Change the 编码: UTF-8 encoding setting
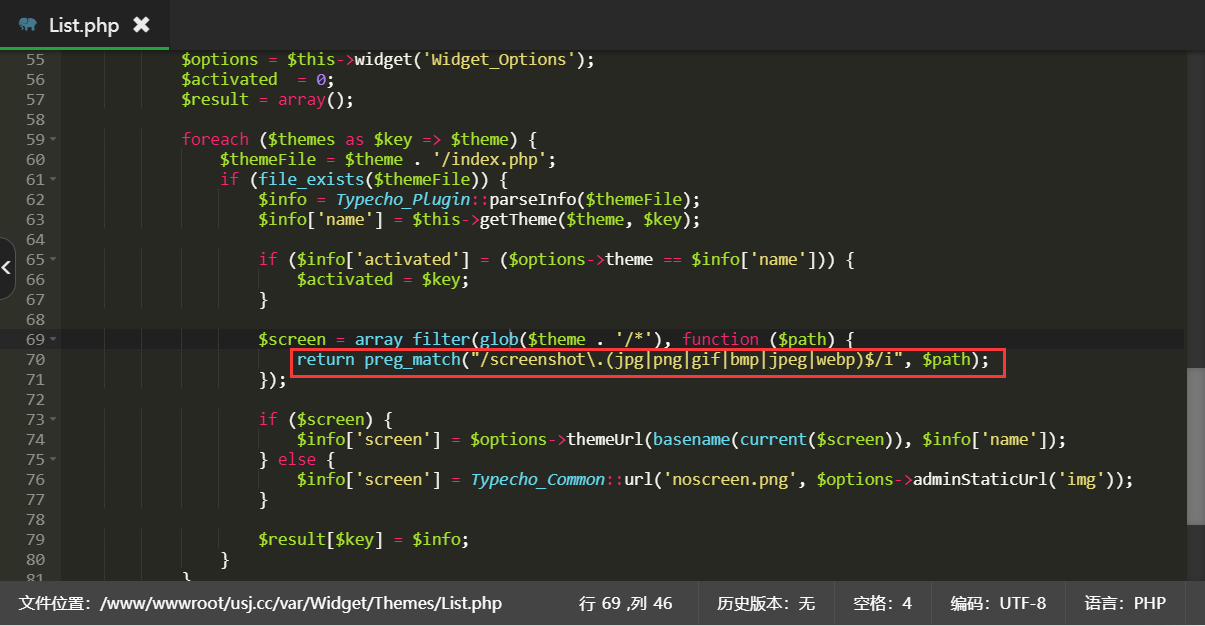The width and height of the screenshot is (1205, 626). (997, 603)
